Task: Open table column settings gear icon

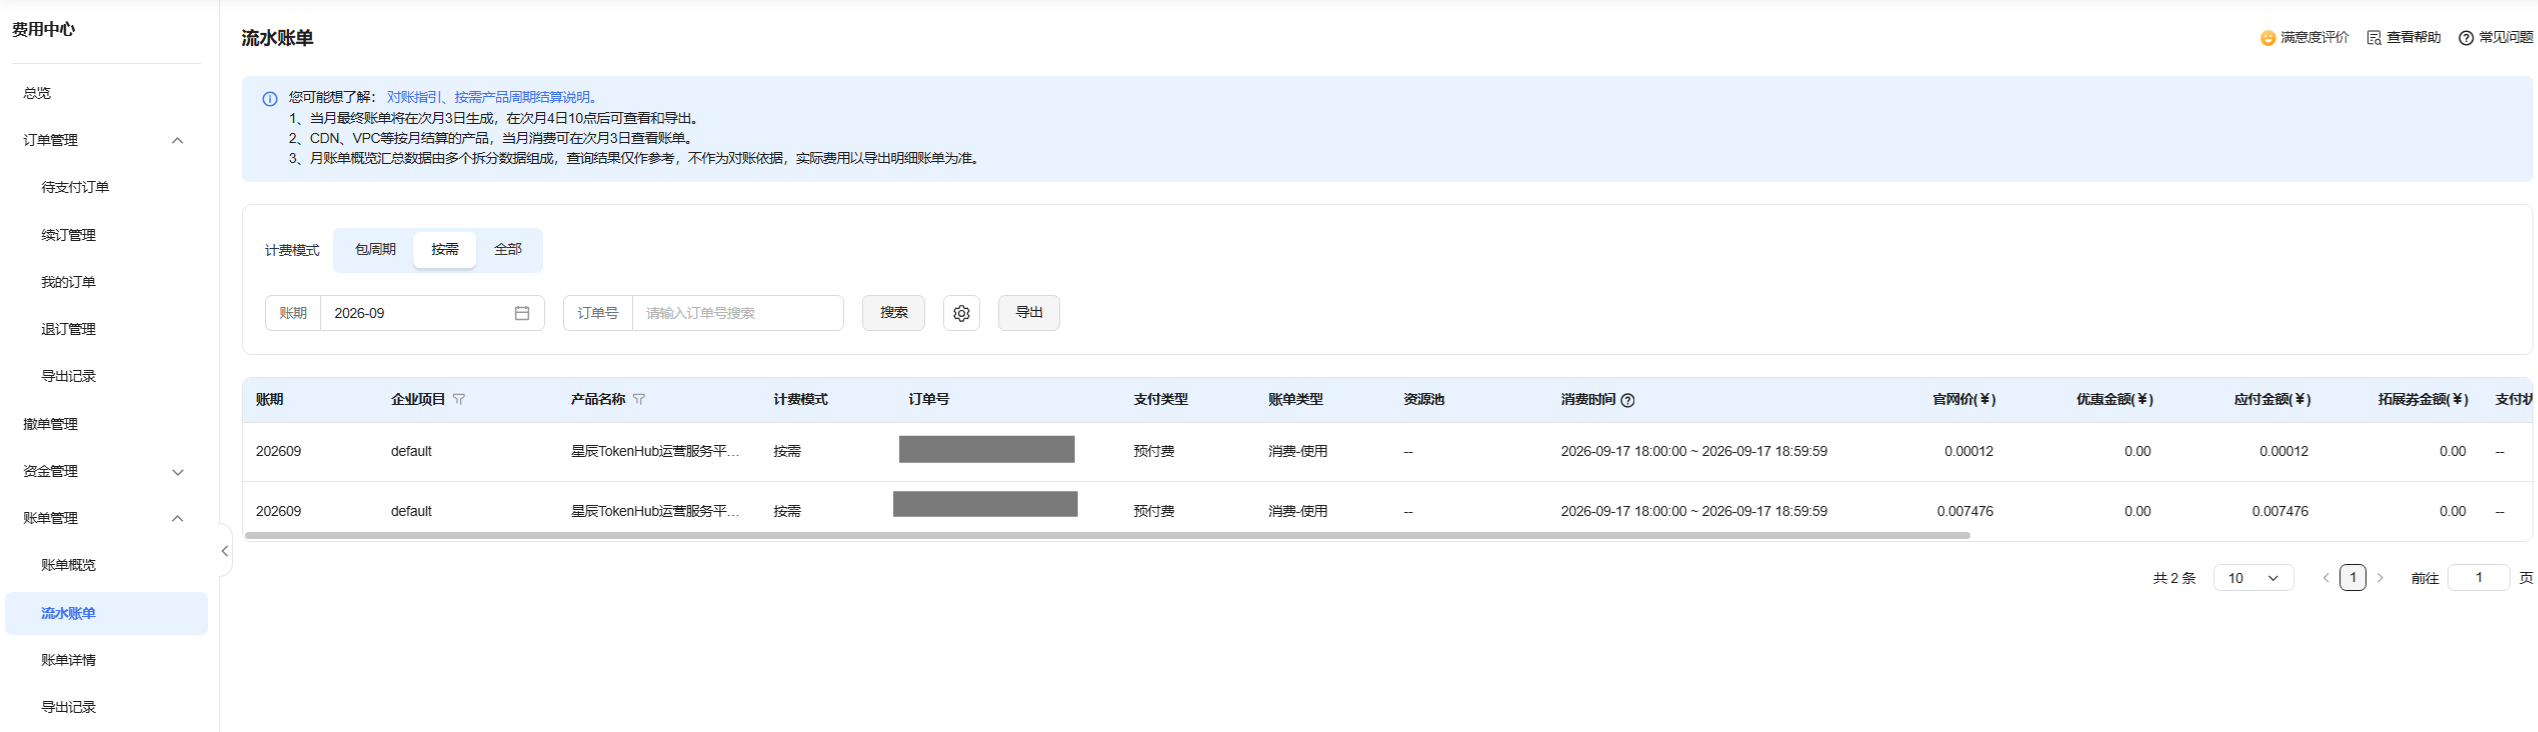Action: pos(961,313)
